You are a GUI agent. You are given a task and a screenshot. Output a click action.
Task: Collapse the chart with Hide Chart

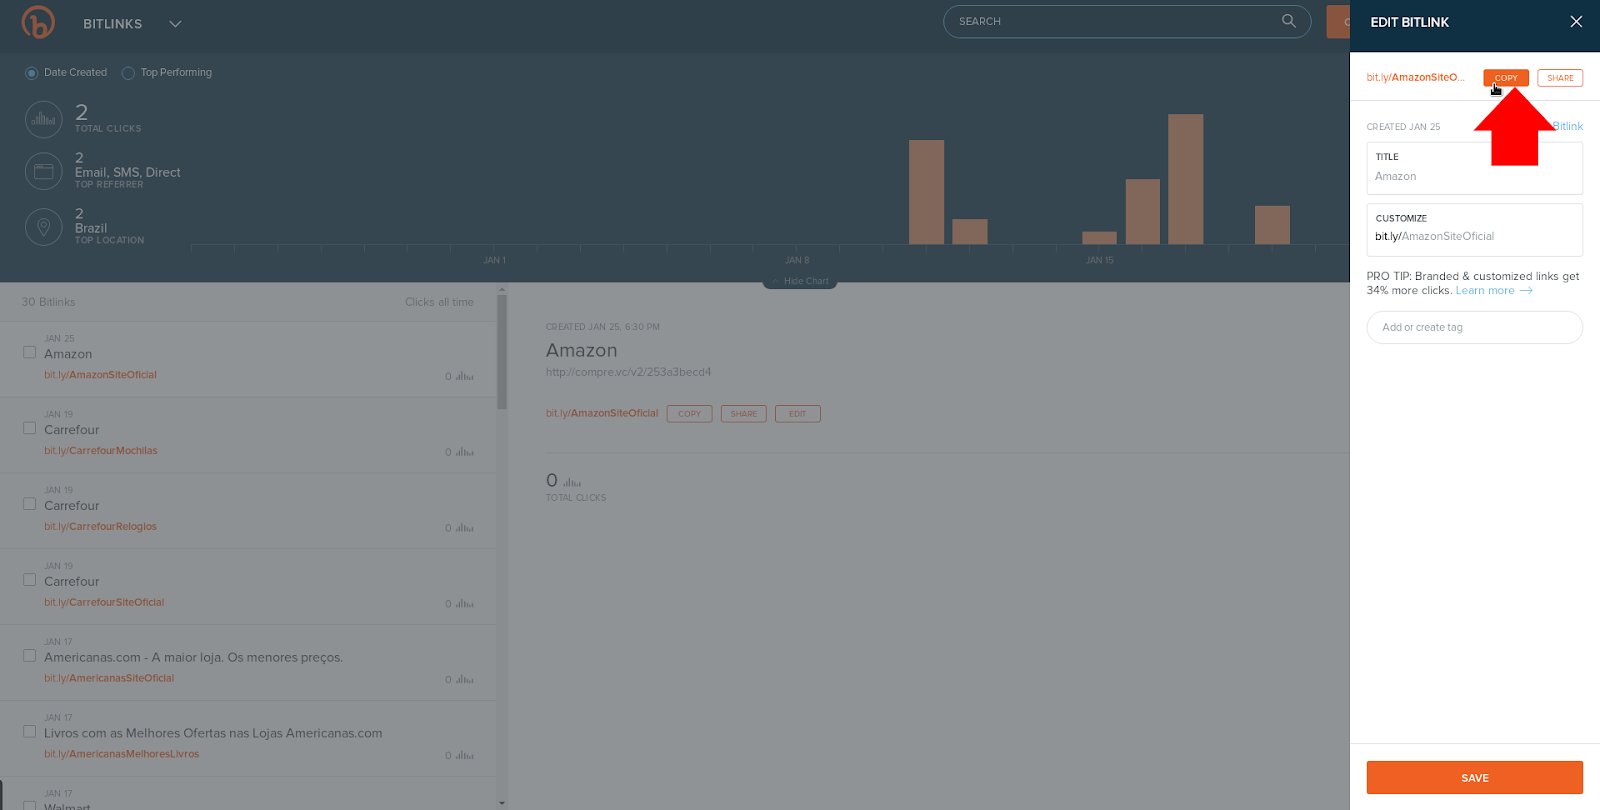[800, 282]
